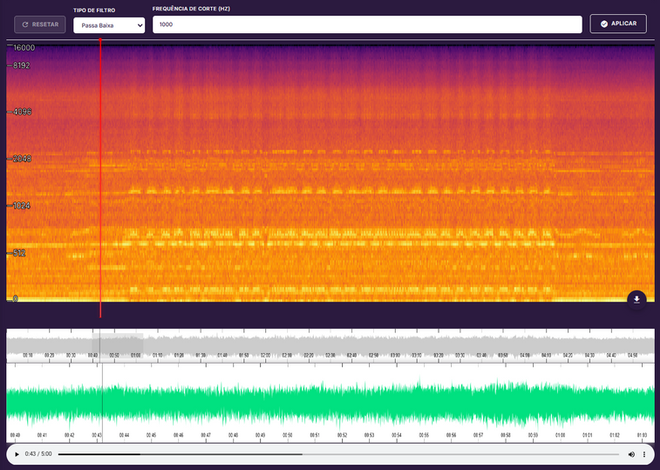660x470 pixels.
Task: Click the red playhead line on the spectrogram
Action: [100, 177]
